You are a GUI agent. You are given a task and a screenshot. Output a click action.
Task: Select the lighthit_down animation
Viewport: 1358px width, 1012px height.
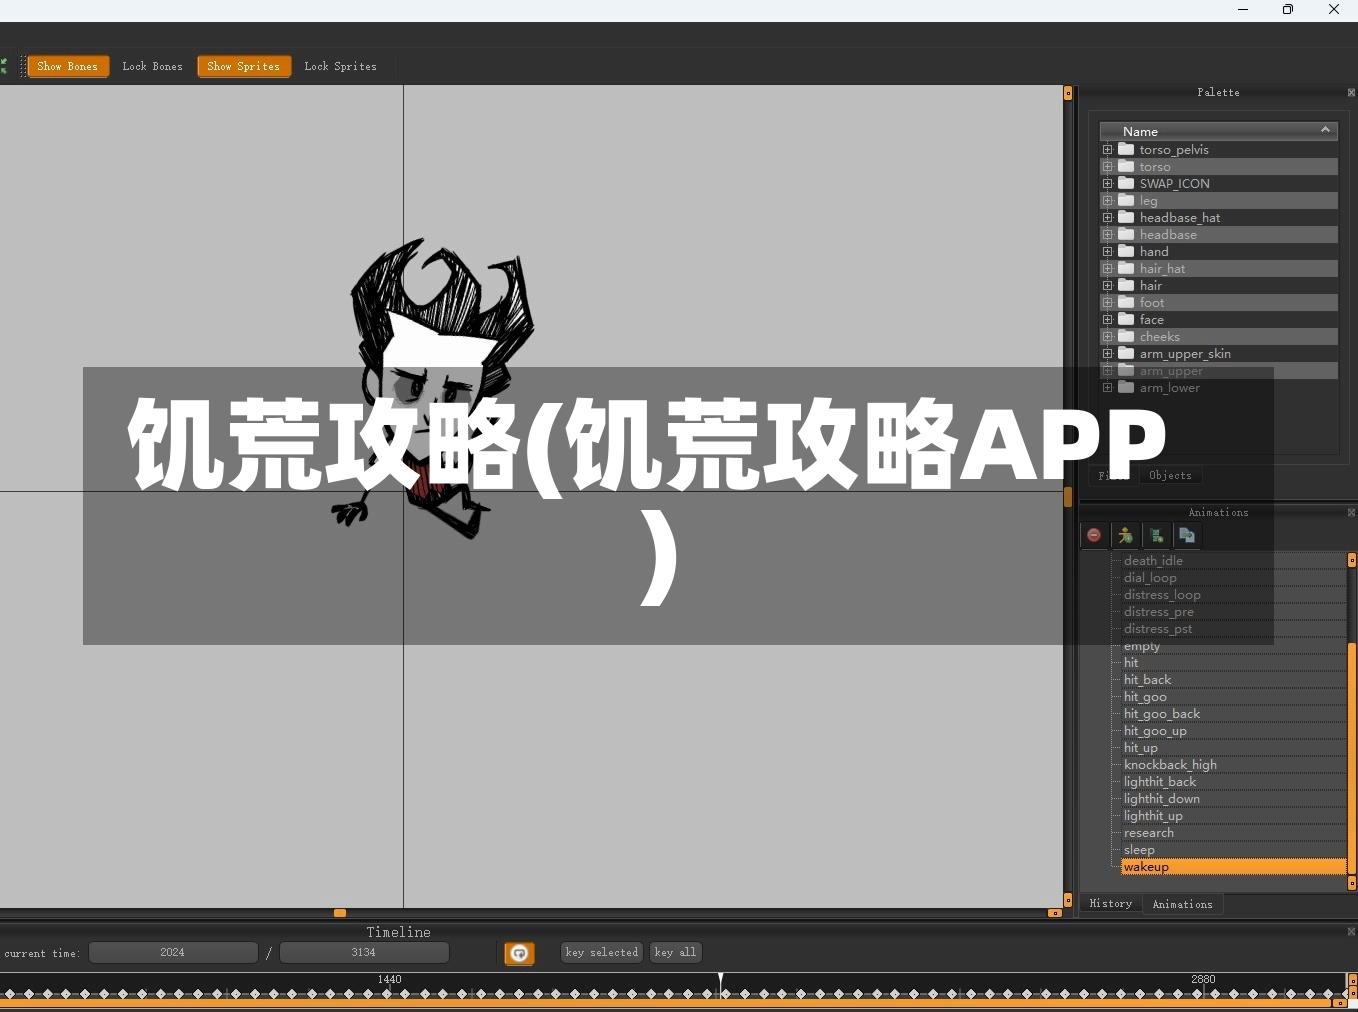(x=1233, y=799)
